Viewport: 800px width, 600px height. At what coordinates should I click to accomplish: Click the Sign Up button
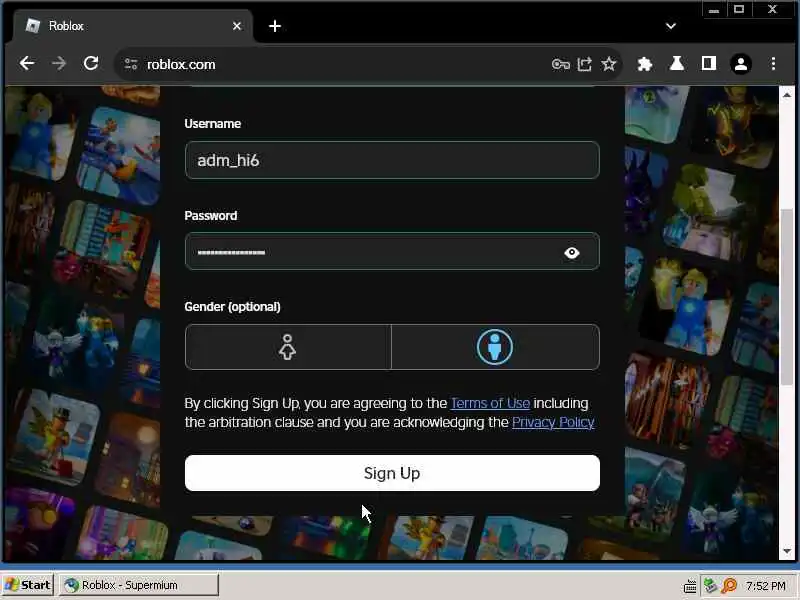point(392,473)
